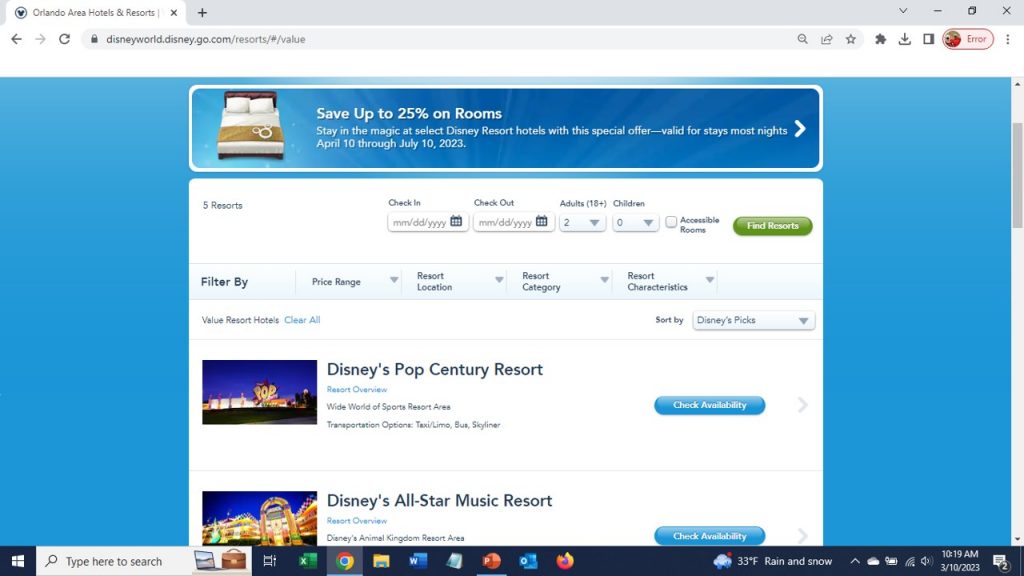The width and height of the screenshot is (1024, 576).
Task: Close the Orlando Area Hotels tab
Action: click(x=174, y=12)
